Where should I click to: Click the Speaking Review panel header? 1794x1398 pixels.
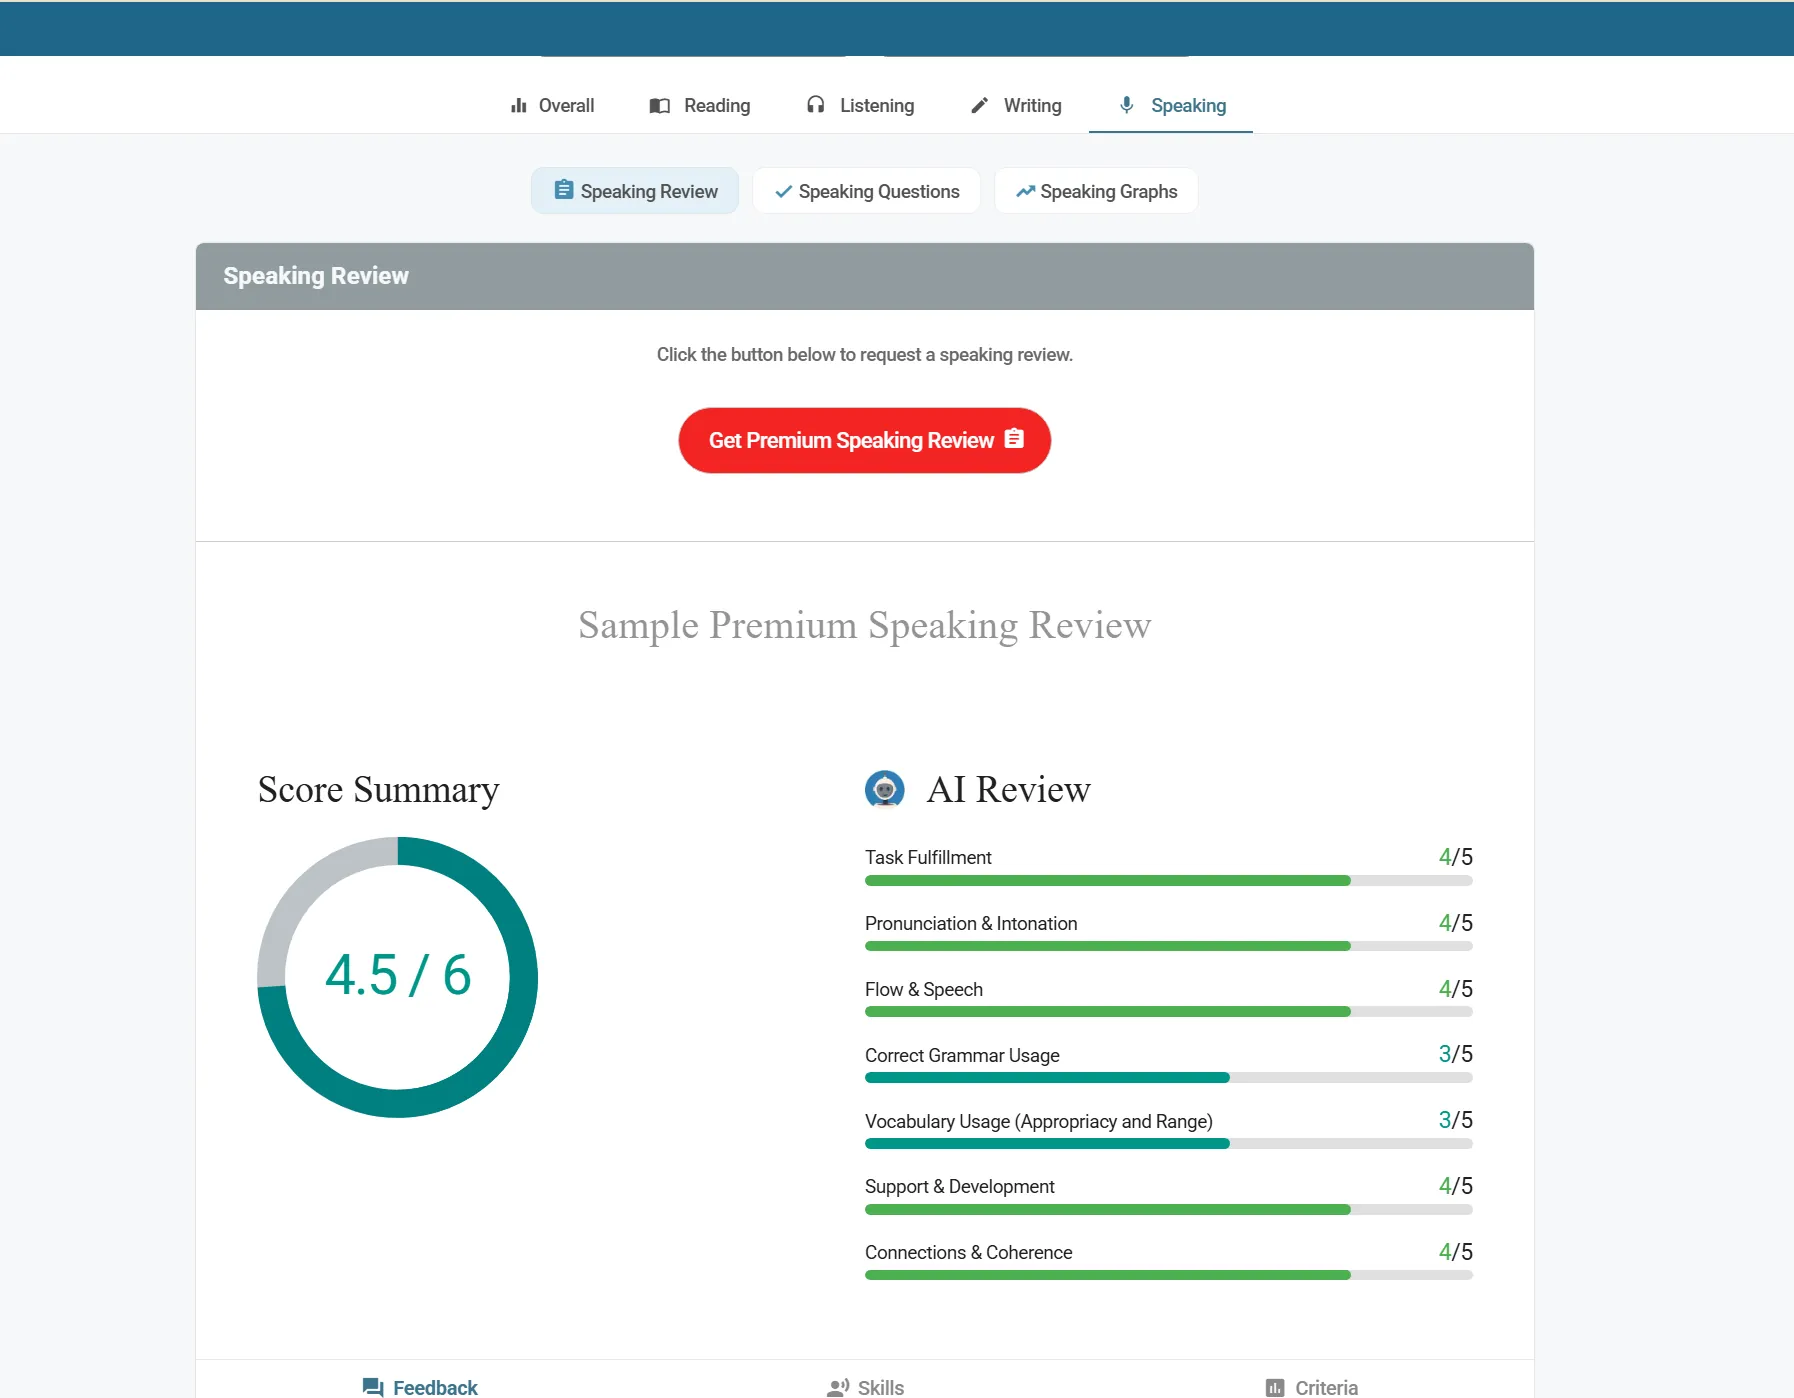click(865, 276)
